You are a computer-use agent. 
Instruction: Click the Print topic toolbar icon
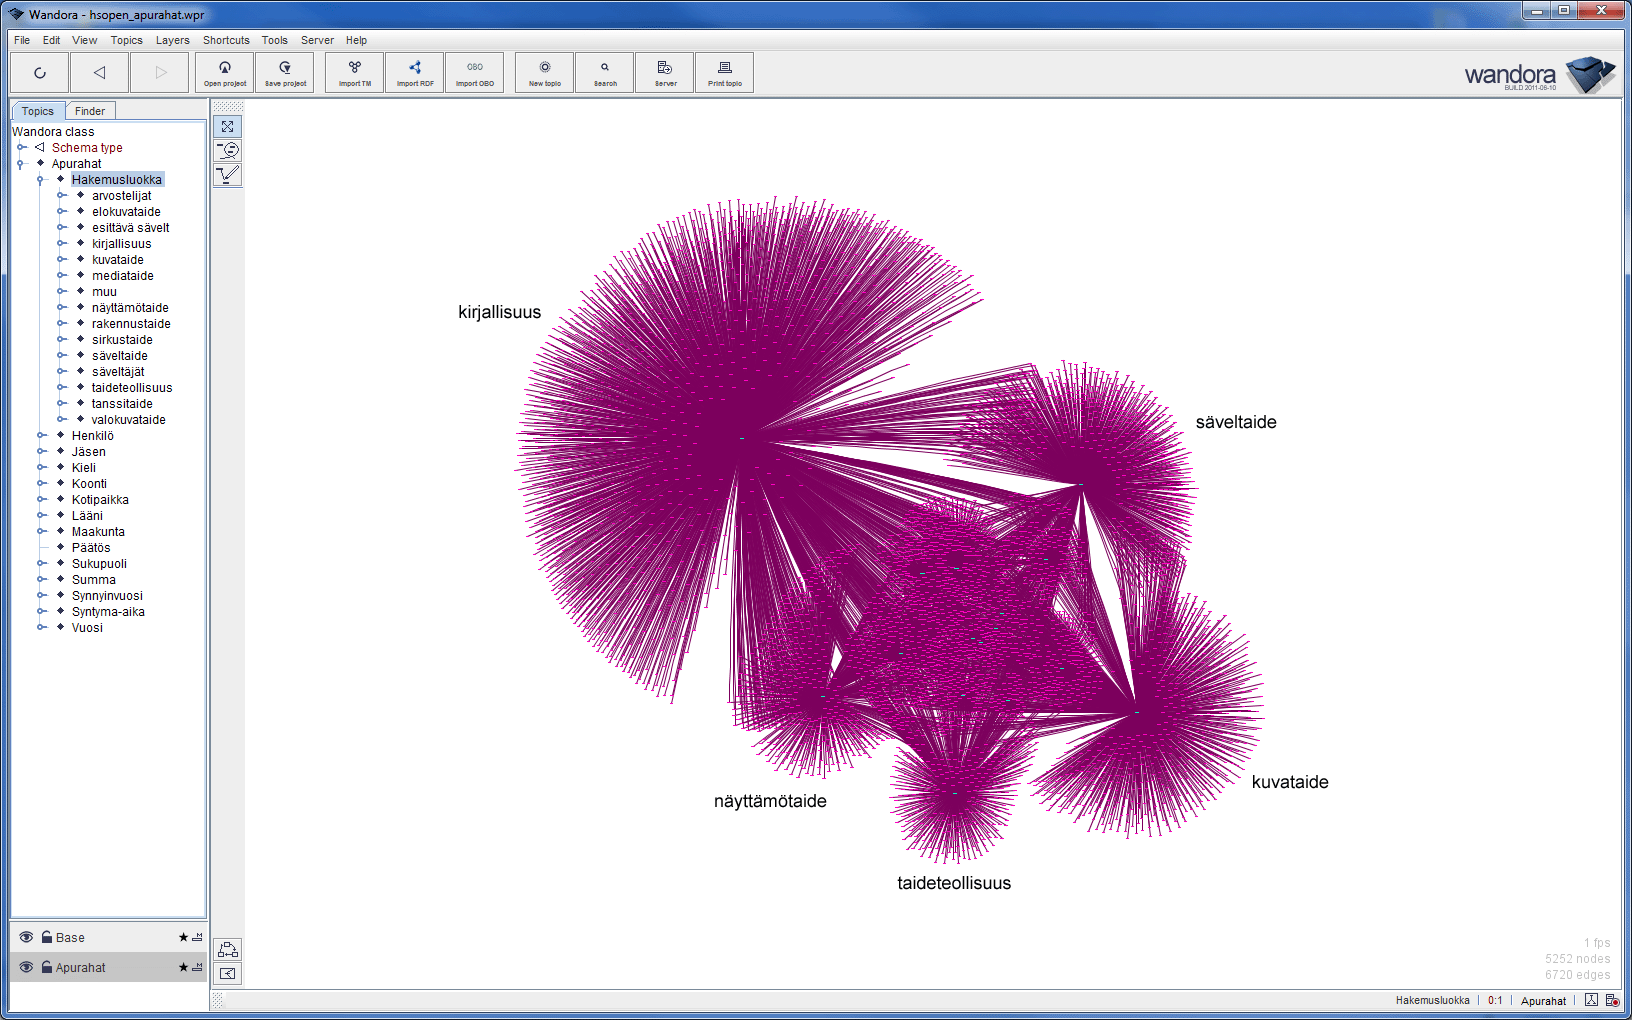click(725, 72)
